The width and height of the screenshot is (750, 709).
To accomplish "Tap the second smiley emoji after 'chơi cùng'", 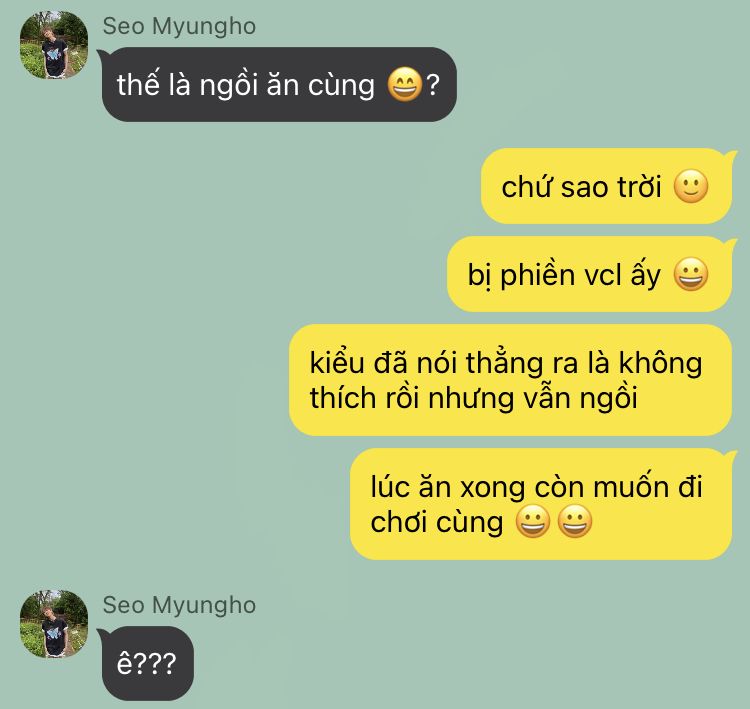I will coord(575,521).
